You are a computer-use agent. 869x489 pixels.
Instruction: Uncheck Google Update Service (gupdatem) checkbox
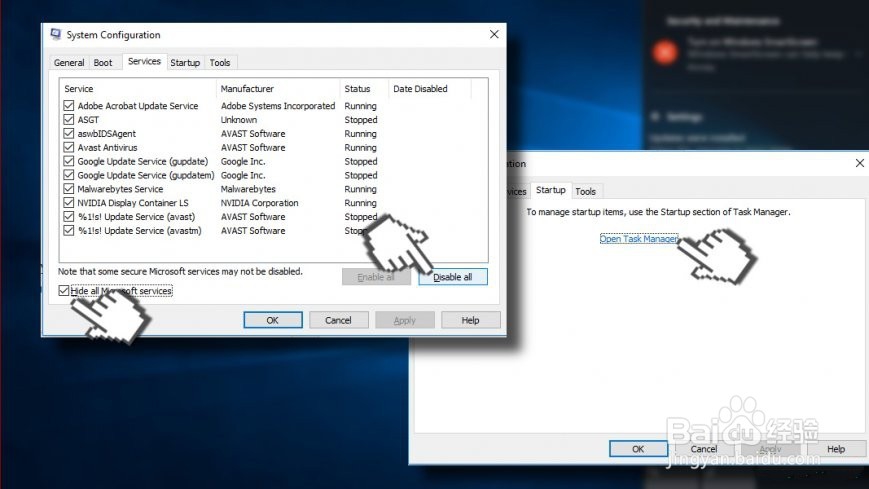(69, 175)
